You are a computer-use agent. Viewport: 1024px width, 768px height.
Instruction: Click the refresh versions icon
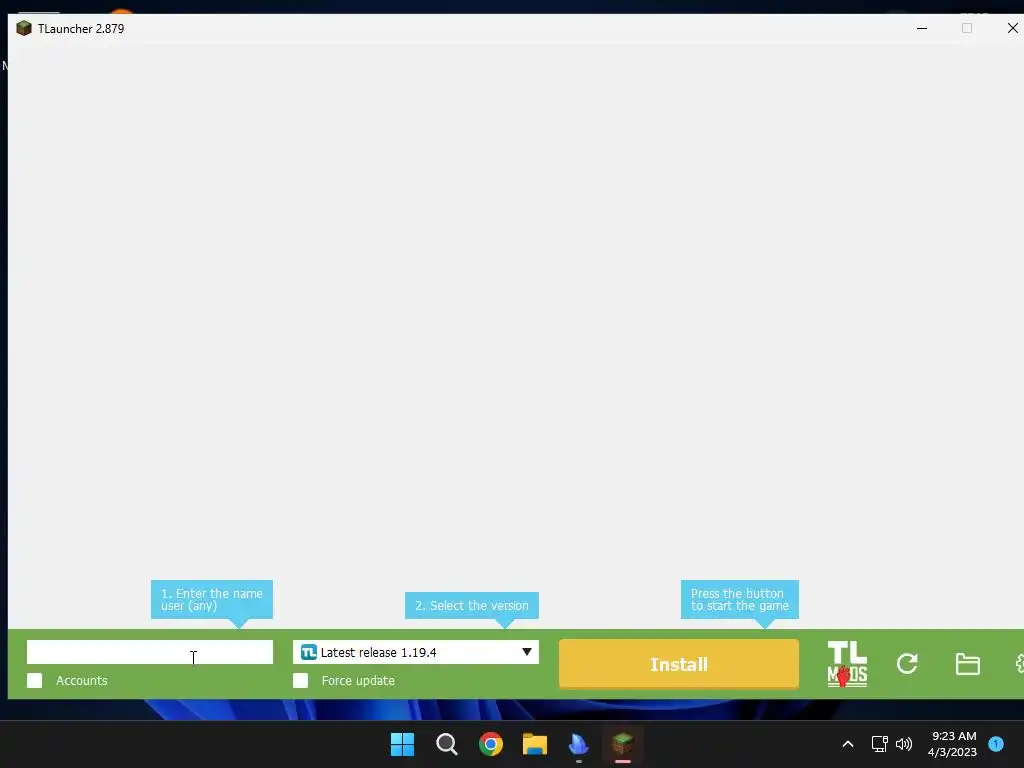coord(907,664)
